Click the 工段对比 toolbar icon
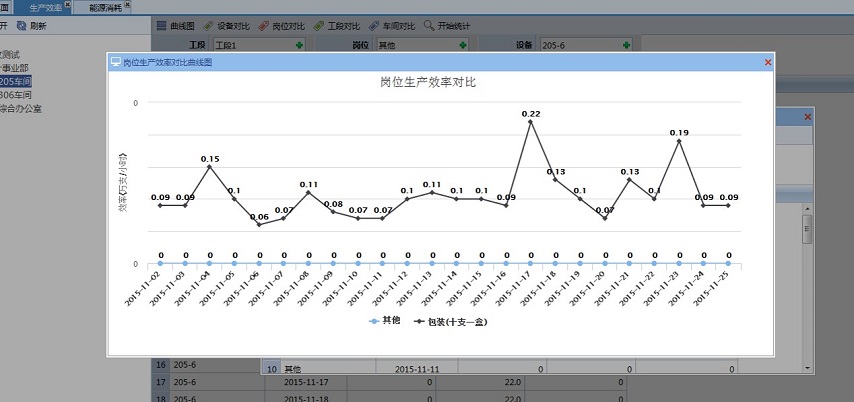Screen dimensions: 854x402 click(x=336, y=25)
